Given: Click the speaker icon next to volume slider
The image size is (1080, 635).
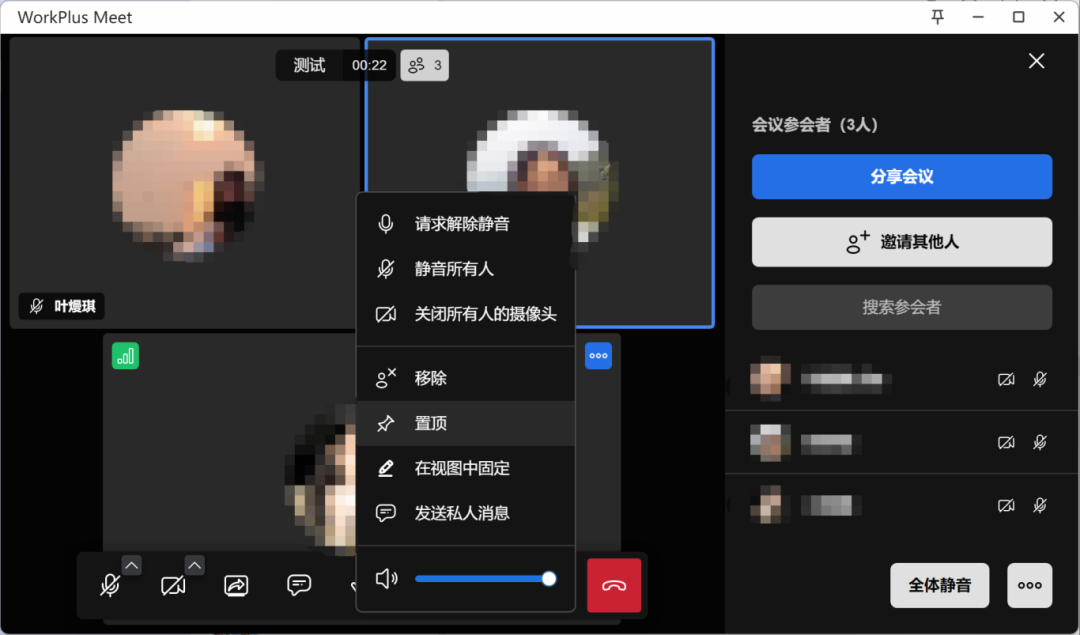Looking at the screenshot, I should (387, 578).
